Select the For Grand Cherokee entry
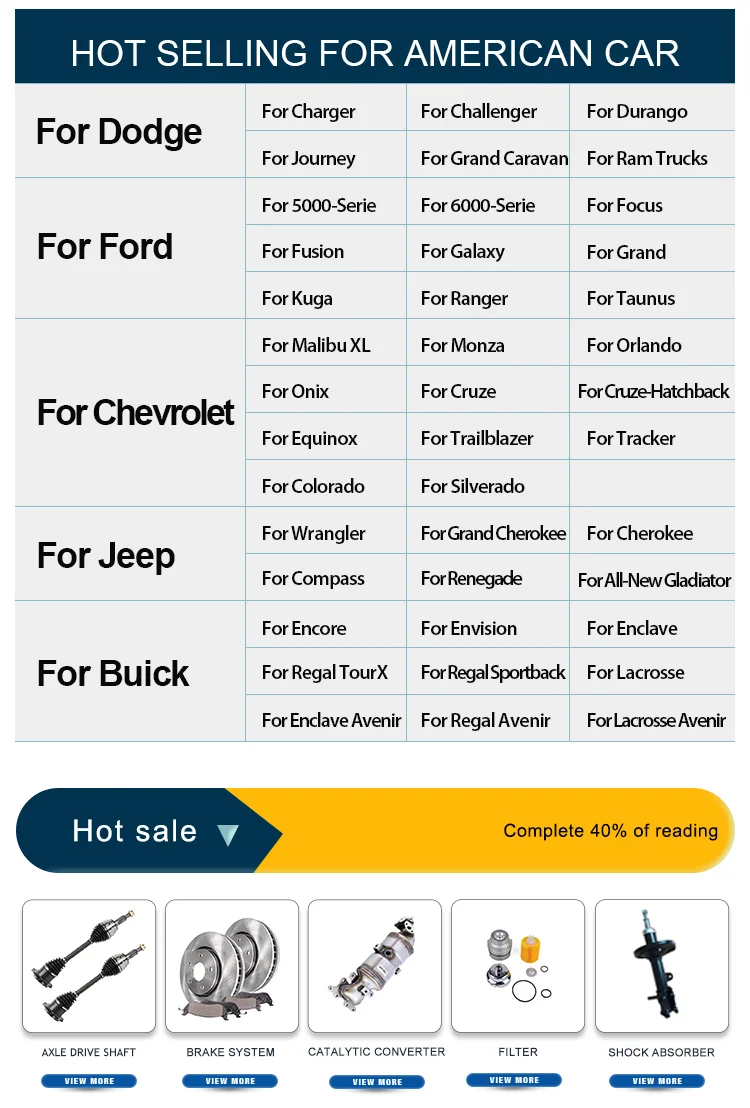Viewport: 750px width, 1108px height. pos(493,534)
